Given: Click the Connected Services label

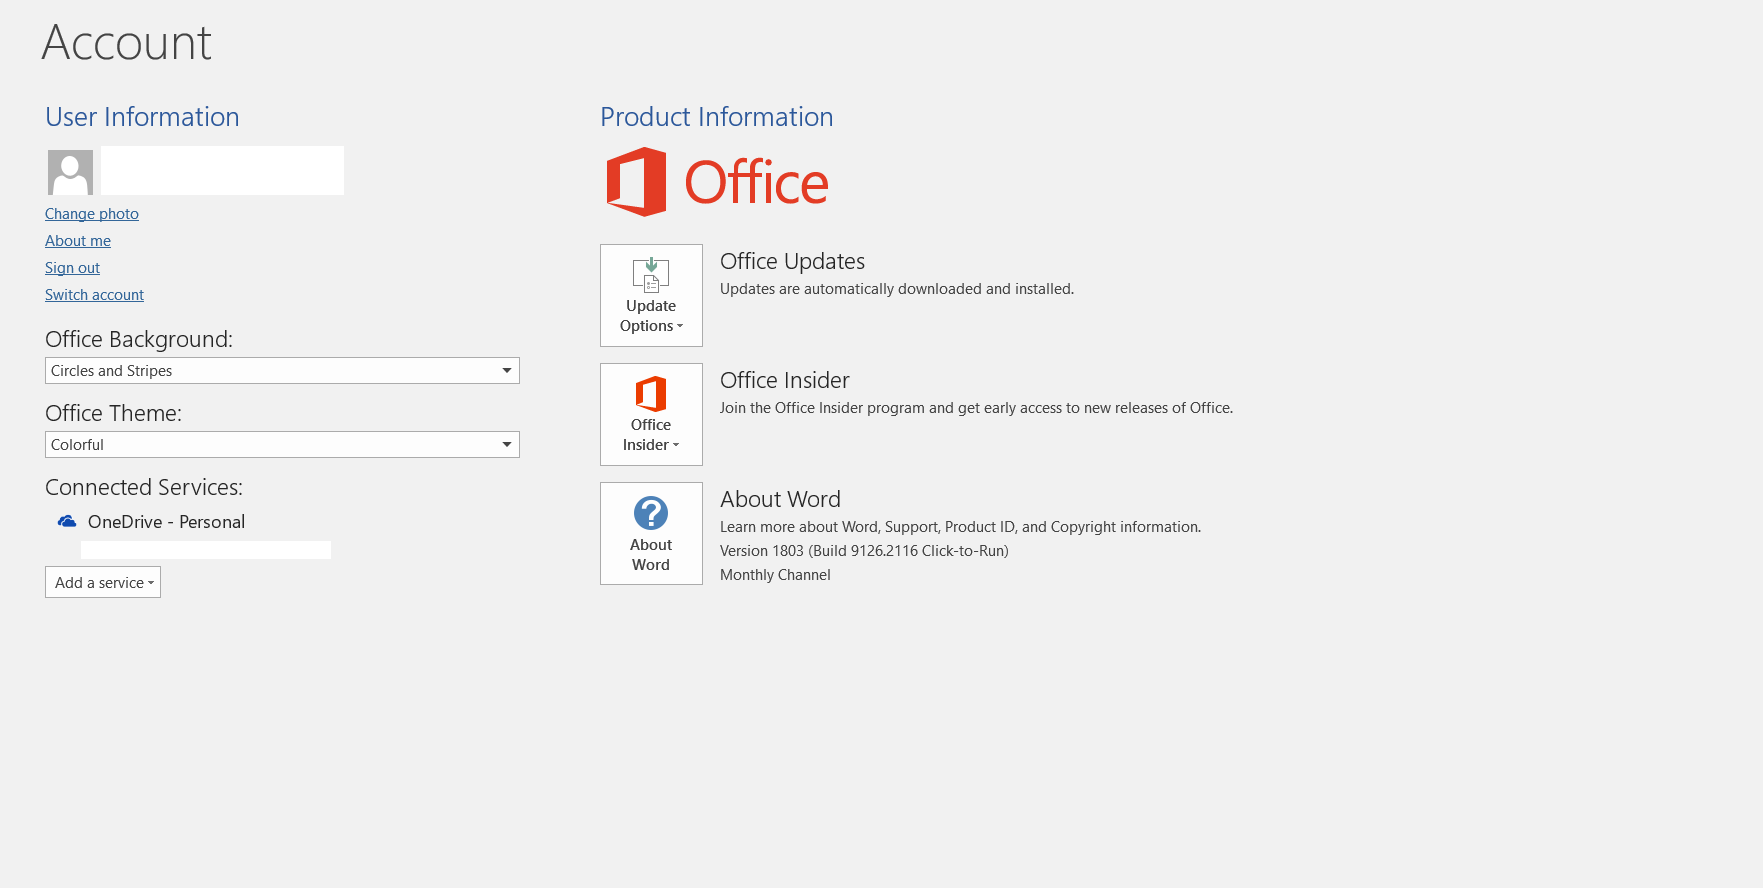Looking at the screenshot, I should point(144,487).
